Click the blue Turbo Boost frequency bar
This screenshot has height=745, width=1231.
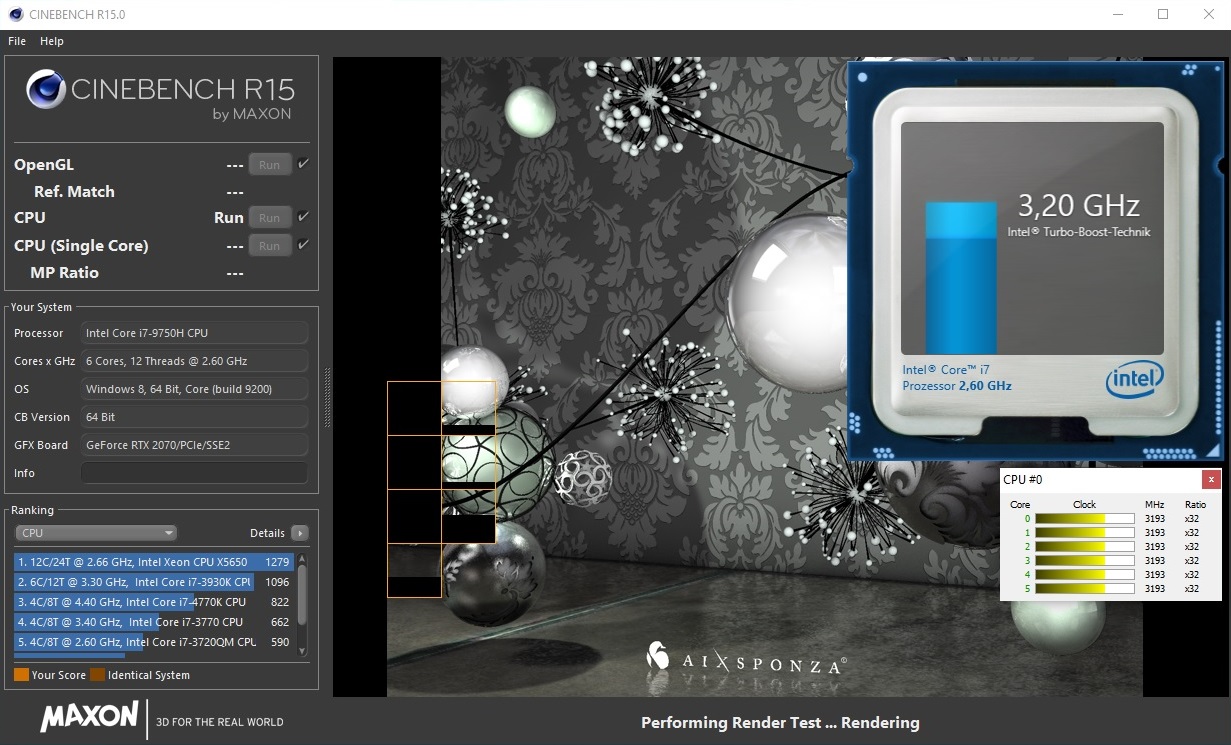[x=961, y=277]
